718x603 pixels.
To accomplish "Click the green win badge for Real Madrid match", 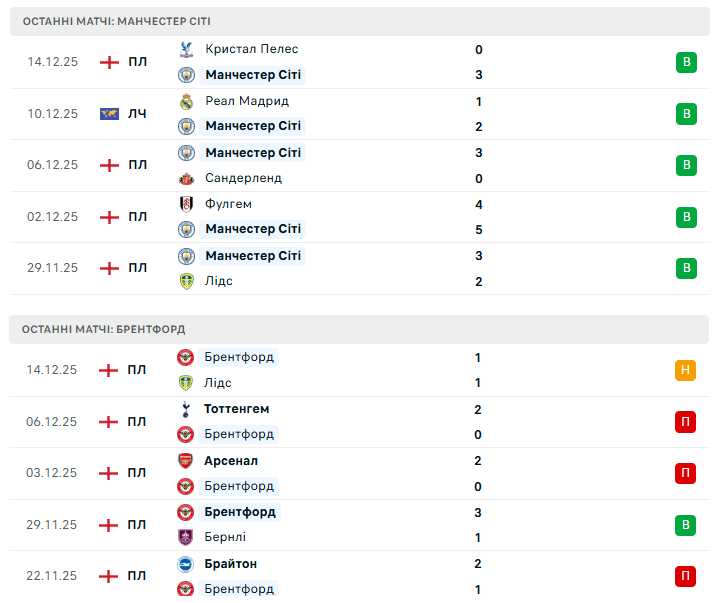I will [x=686, y=114].
